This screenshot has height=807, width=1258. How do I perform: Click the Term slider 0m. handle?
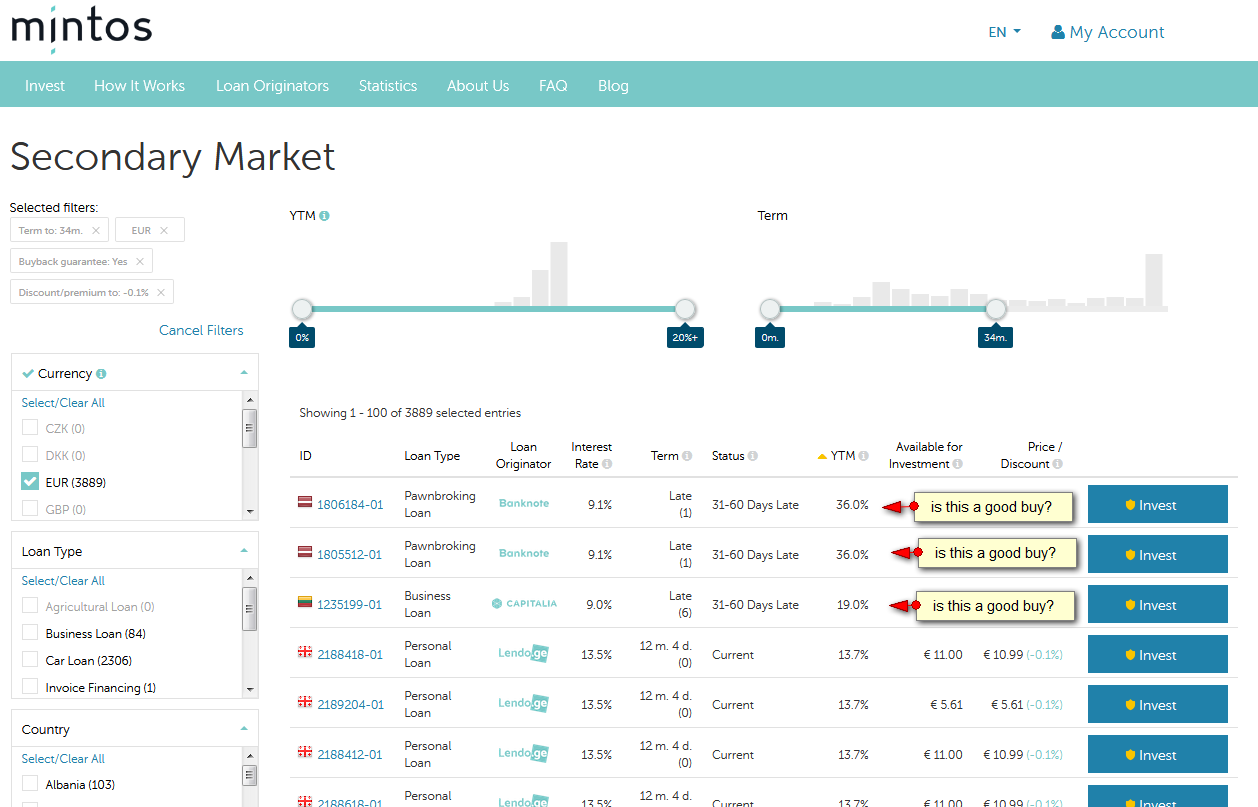tap(769, 309)
